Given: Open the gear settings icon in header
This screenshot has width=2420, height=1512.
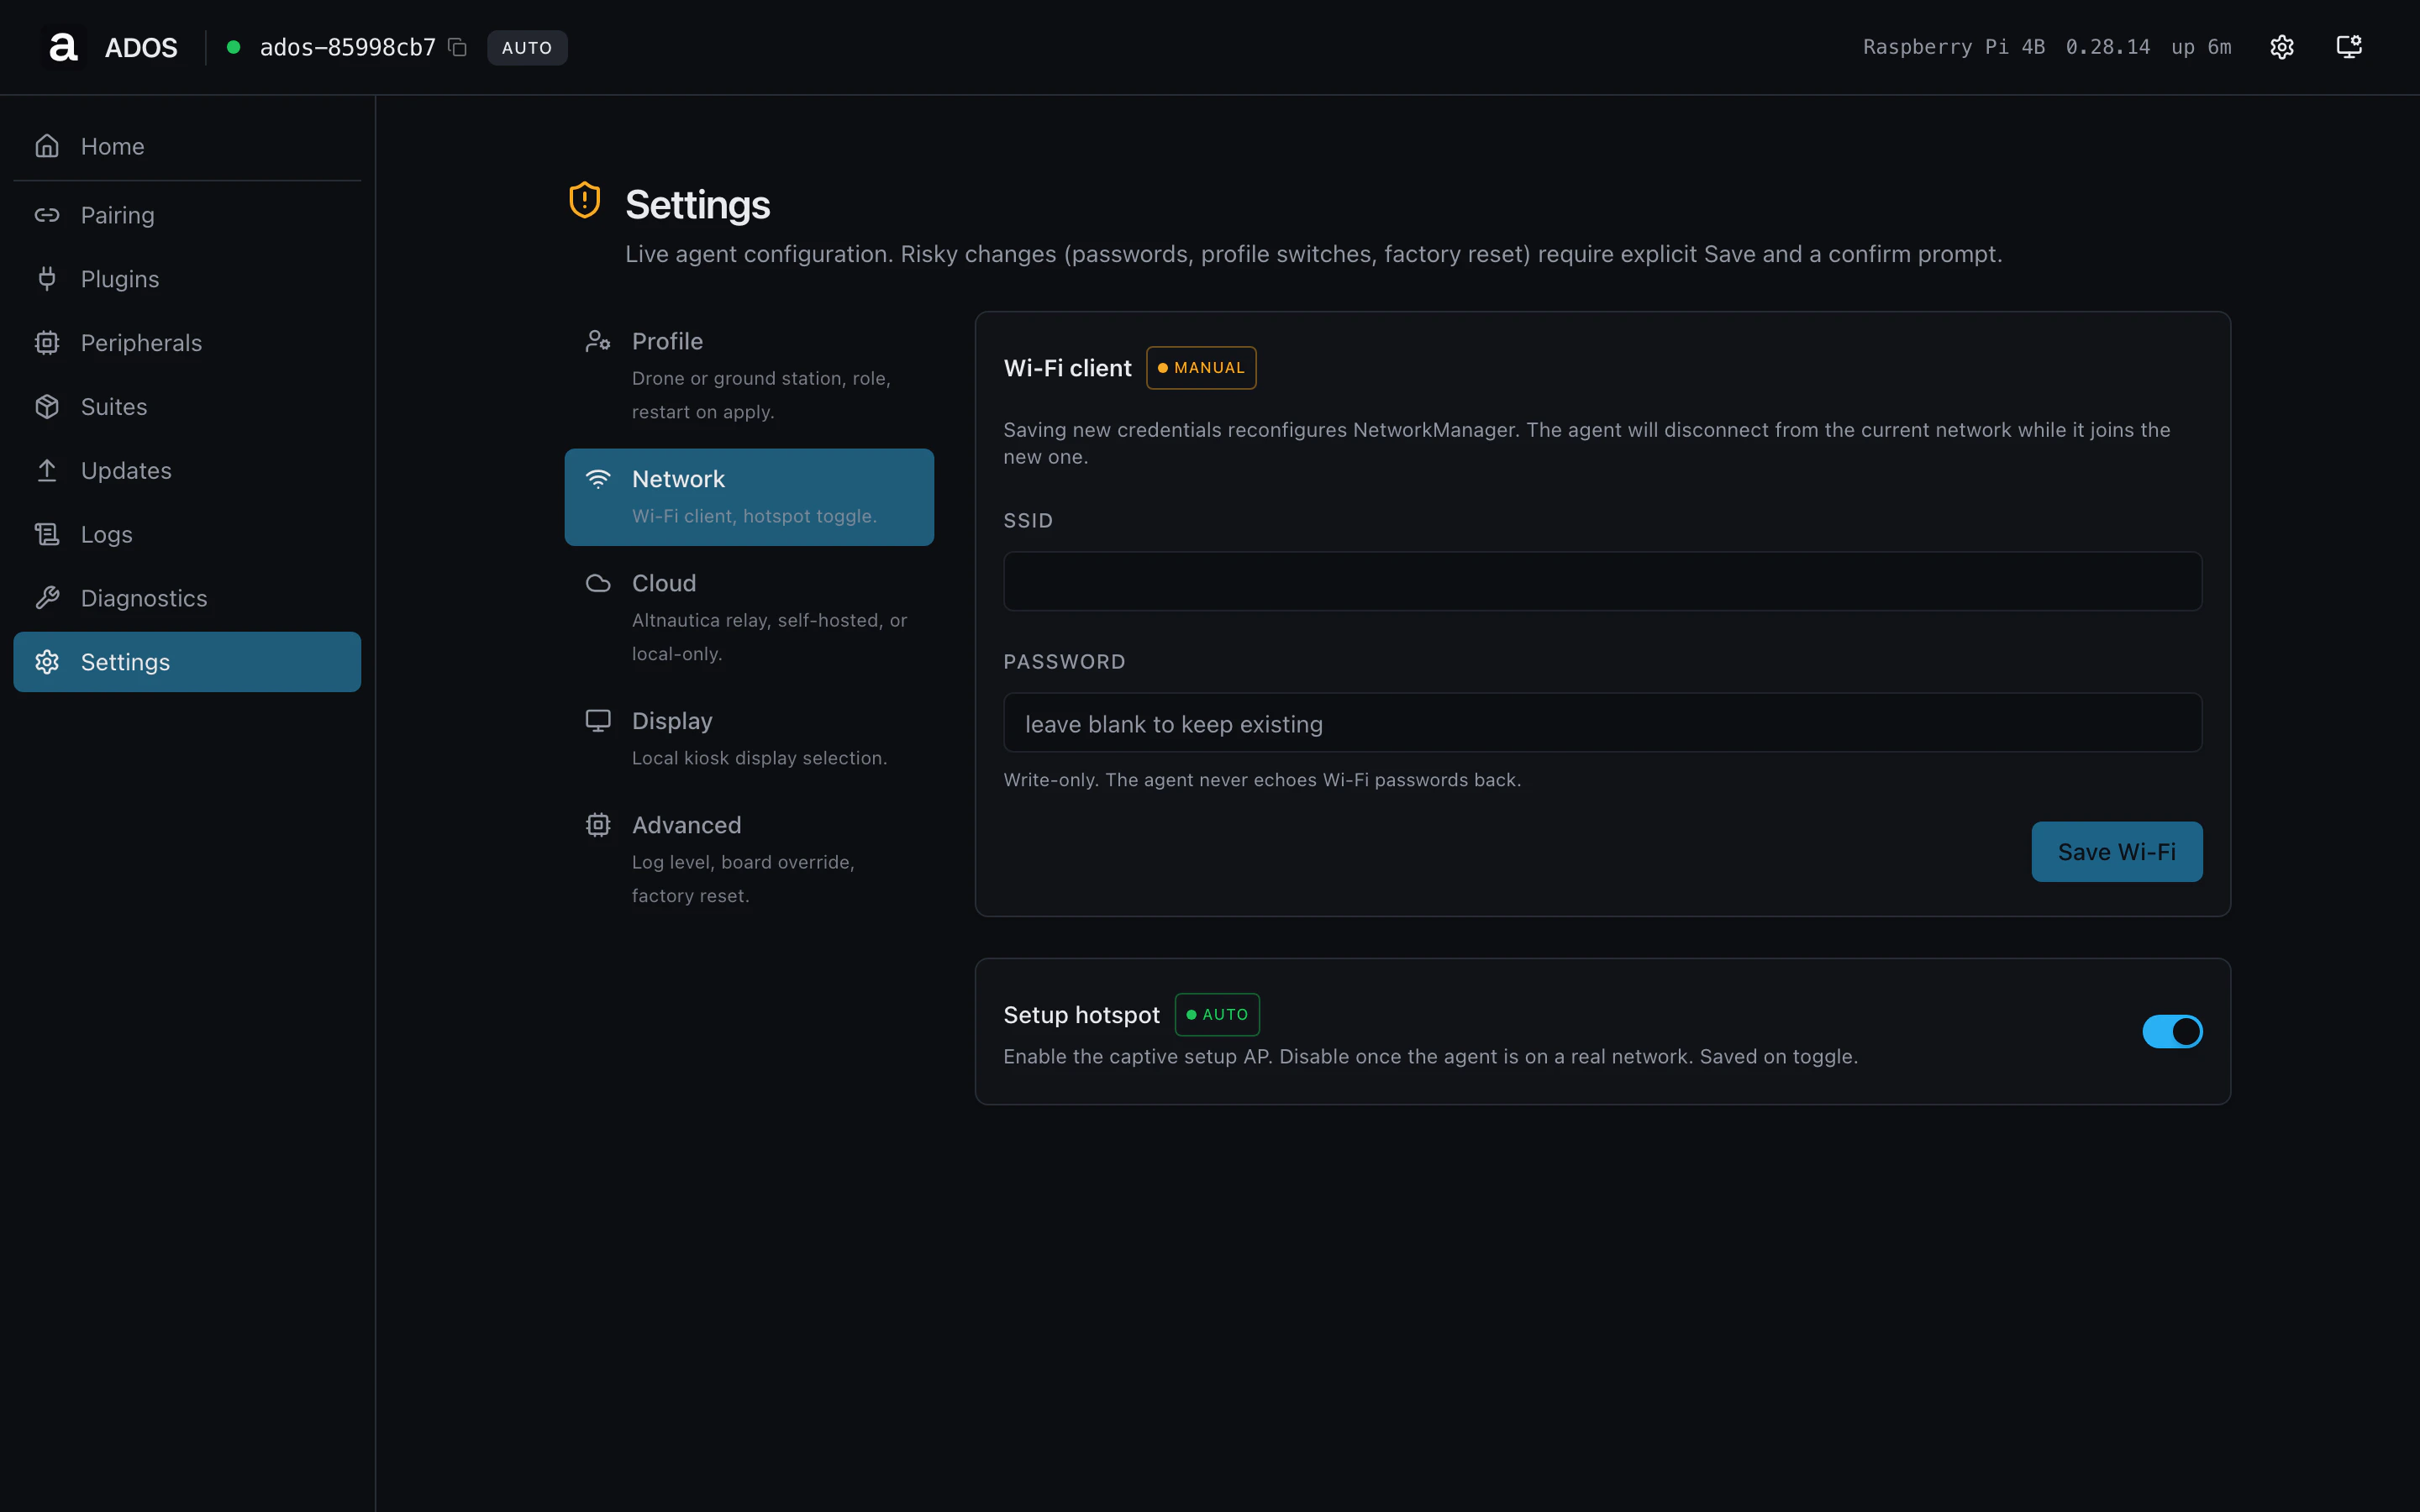Looking at the screenshot, I should [x=2281, y=47].
